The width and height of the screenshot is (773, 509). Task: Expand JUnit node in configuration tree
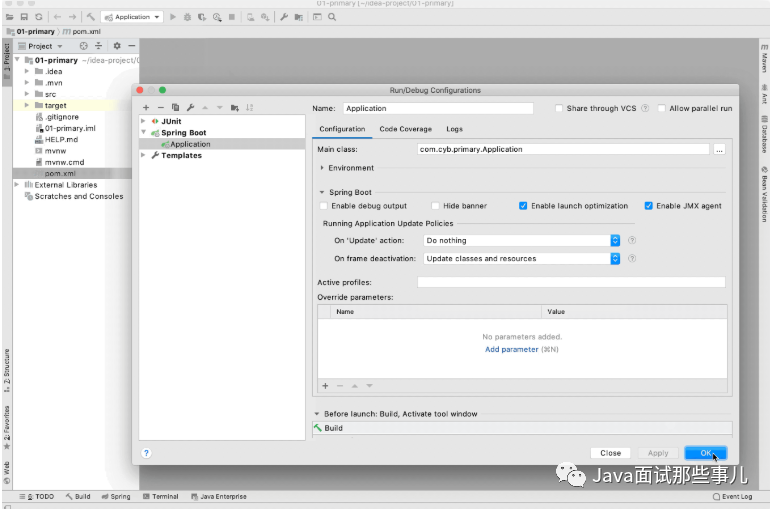point(143,121)
